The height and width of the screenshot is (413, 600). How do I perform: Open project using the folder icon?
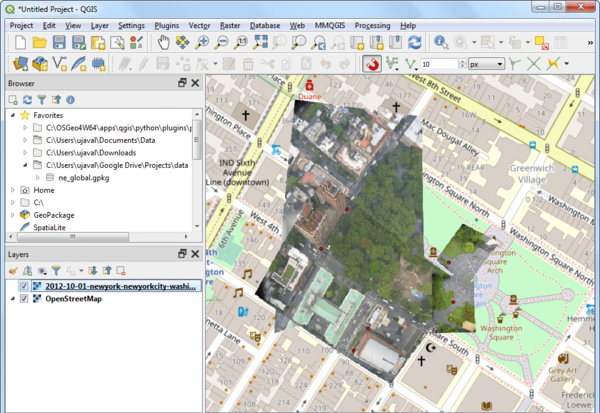(x=39, y=42)
